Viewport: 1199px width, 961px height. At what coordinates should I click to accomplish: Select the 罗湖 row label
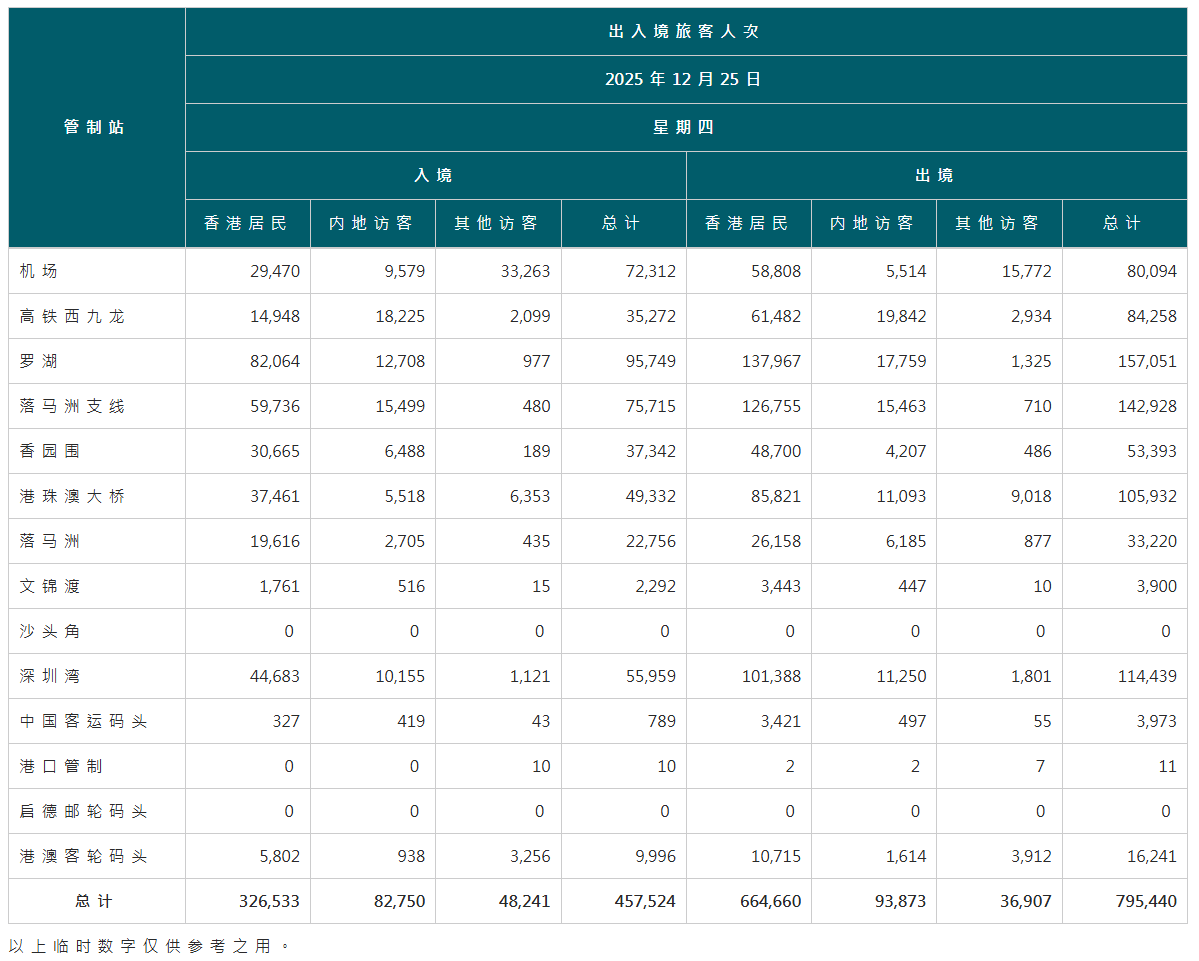[x=39, y=361]
